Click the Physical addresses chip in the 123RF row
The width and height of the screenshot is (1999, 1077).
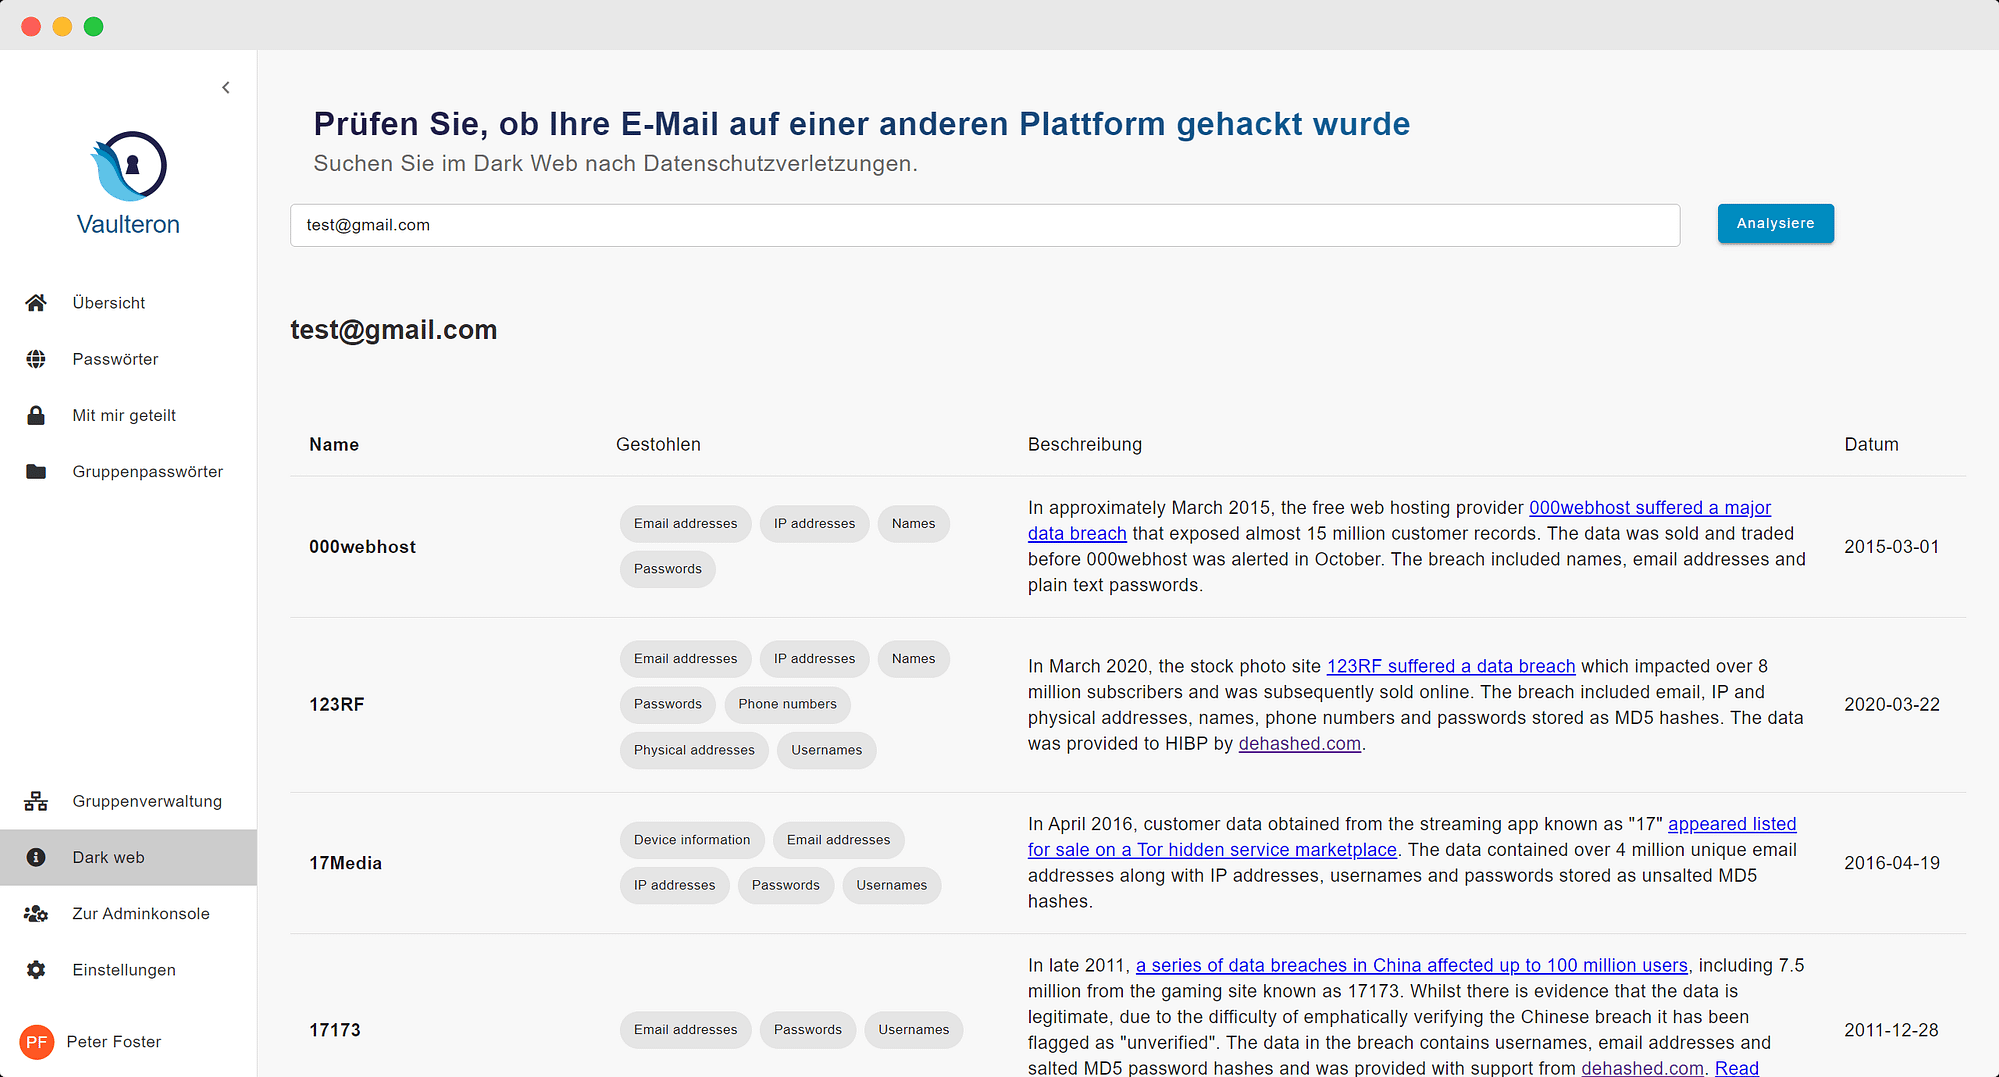694,750
